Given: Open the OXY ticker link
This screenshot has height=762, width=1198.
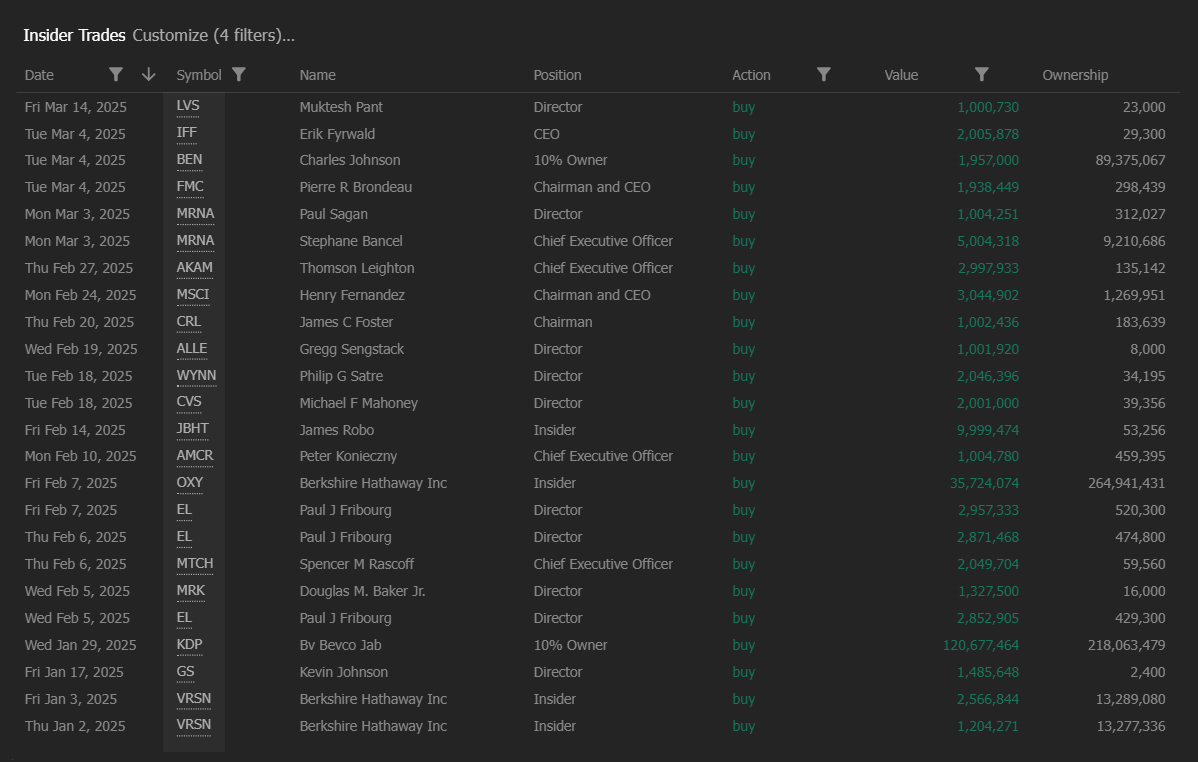Looking at the screenshot, I should coord(189,482).
